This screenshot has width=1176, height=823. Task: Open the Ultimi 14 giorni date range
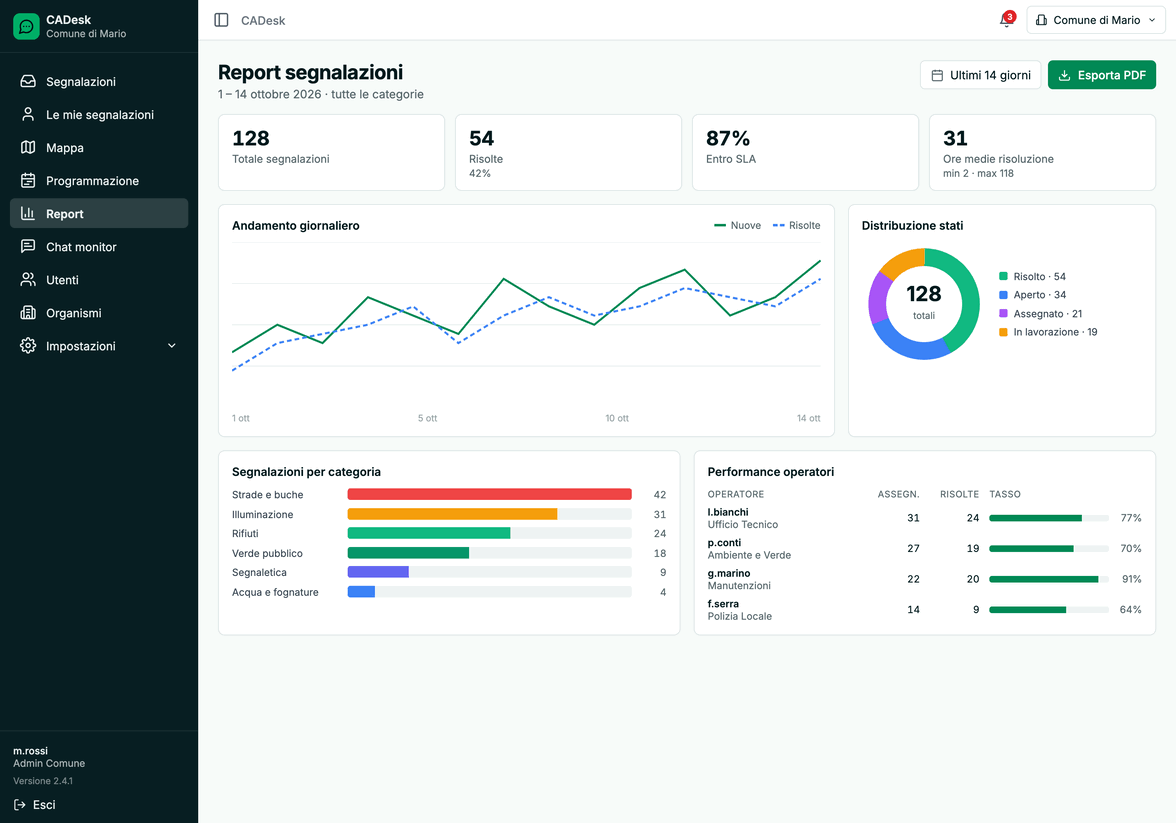[x=980, y=75]
